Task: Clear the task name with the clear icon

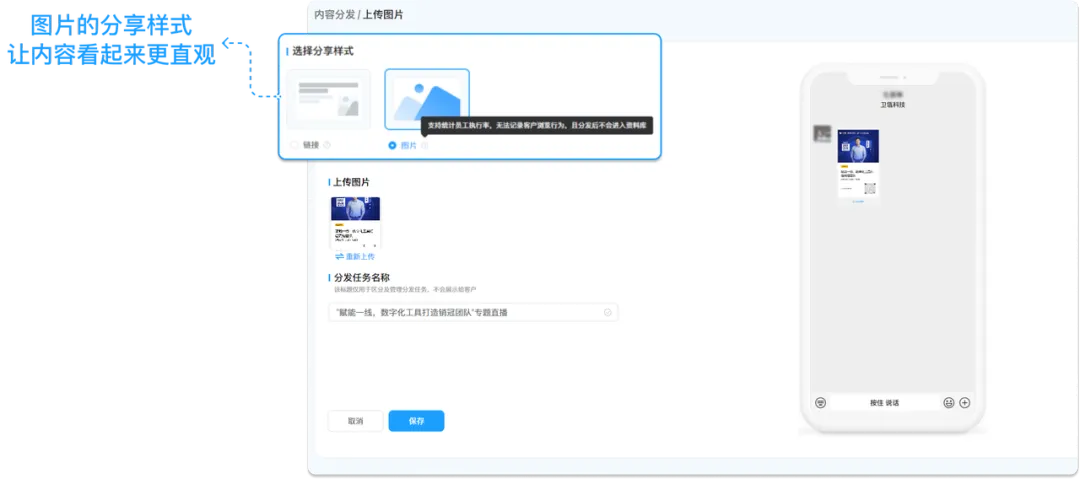Action: [608, 313]
